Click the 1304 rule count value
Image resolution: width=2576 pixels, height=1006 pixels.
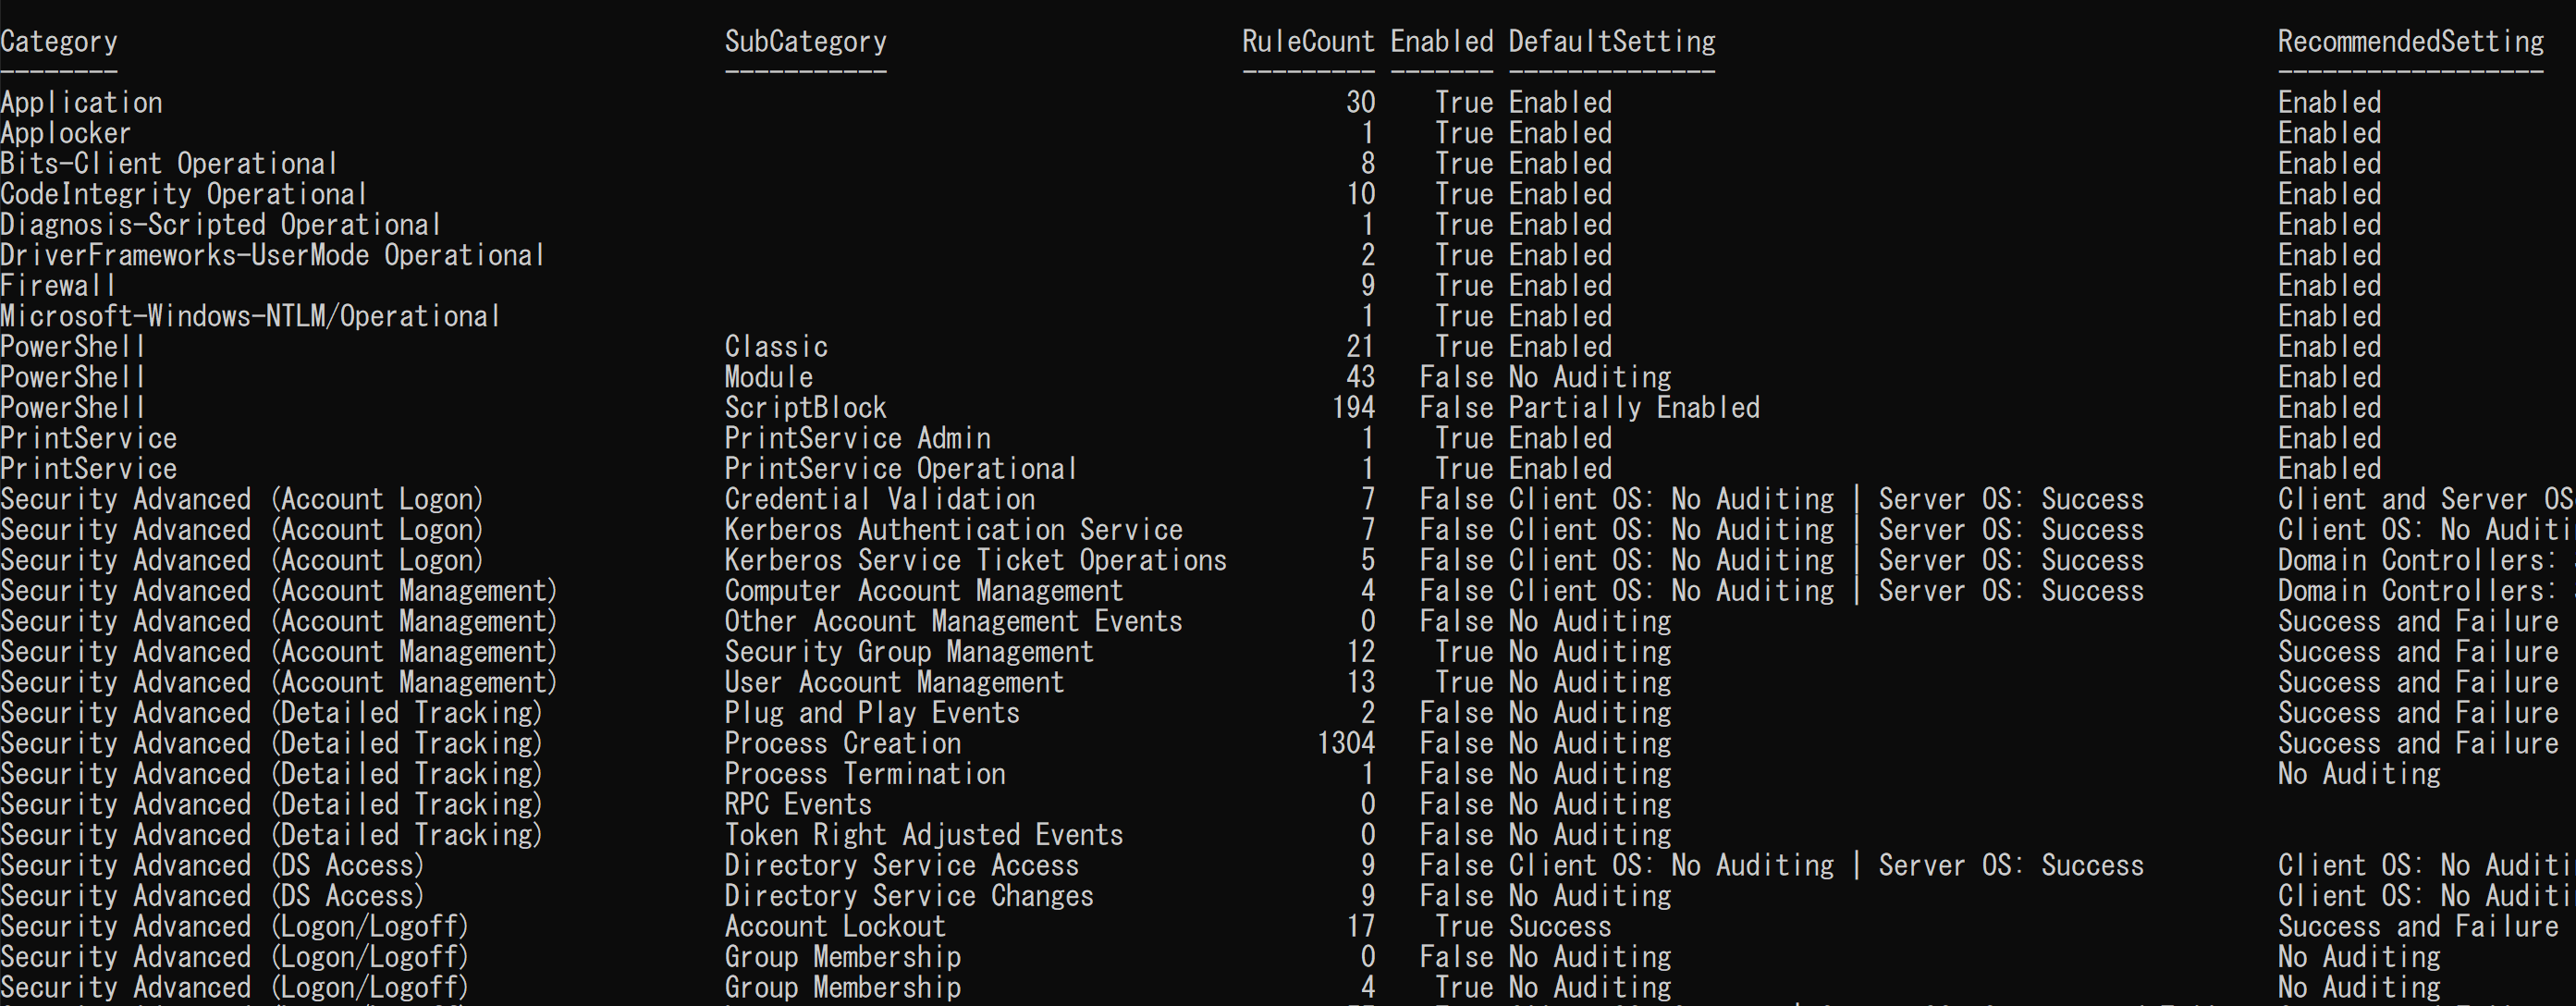[1346, 743]
